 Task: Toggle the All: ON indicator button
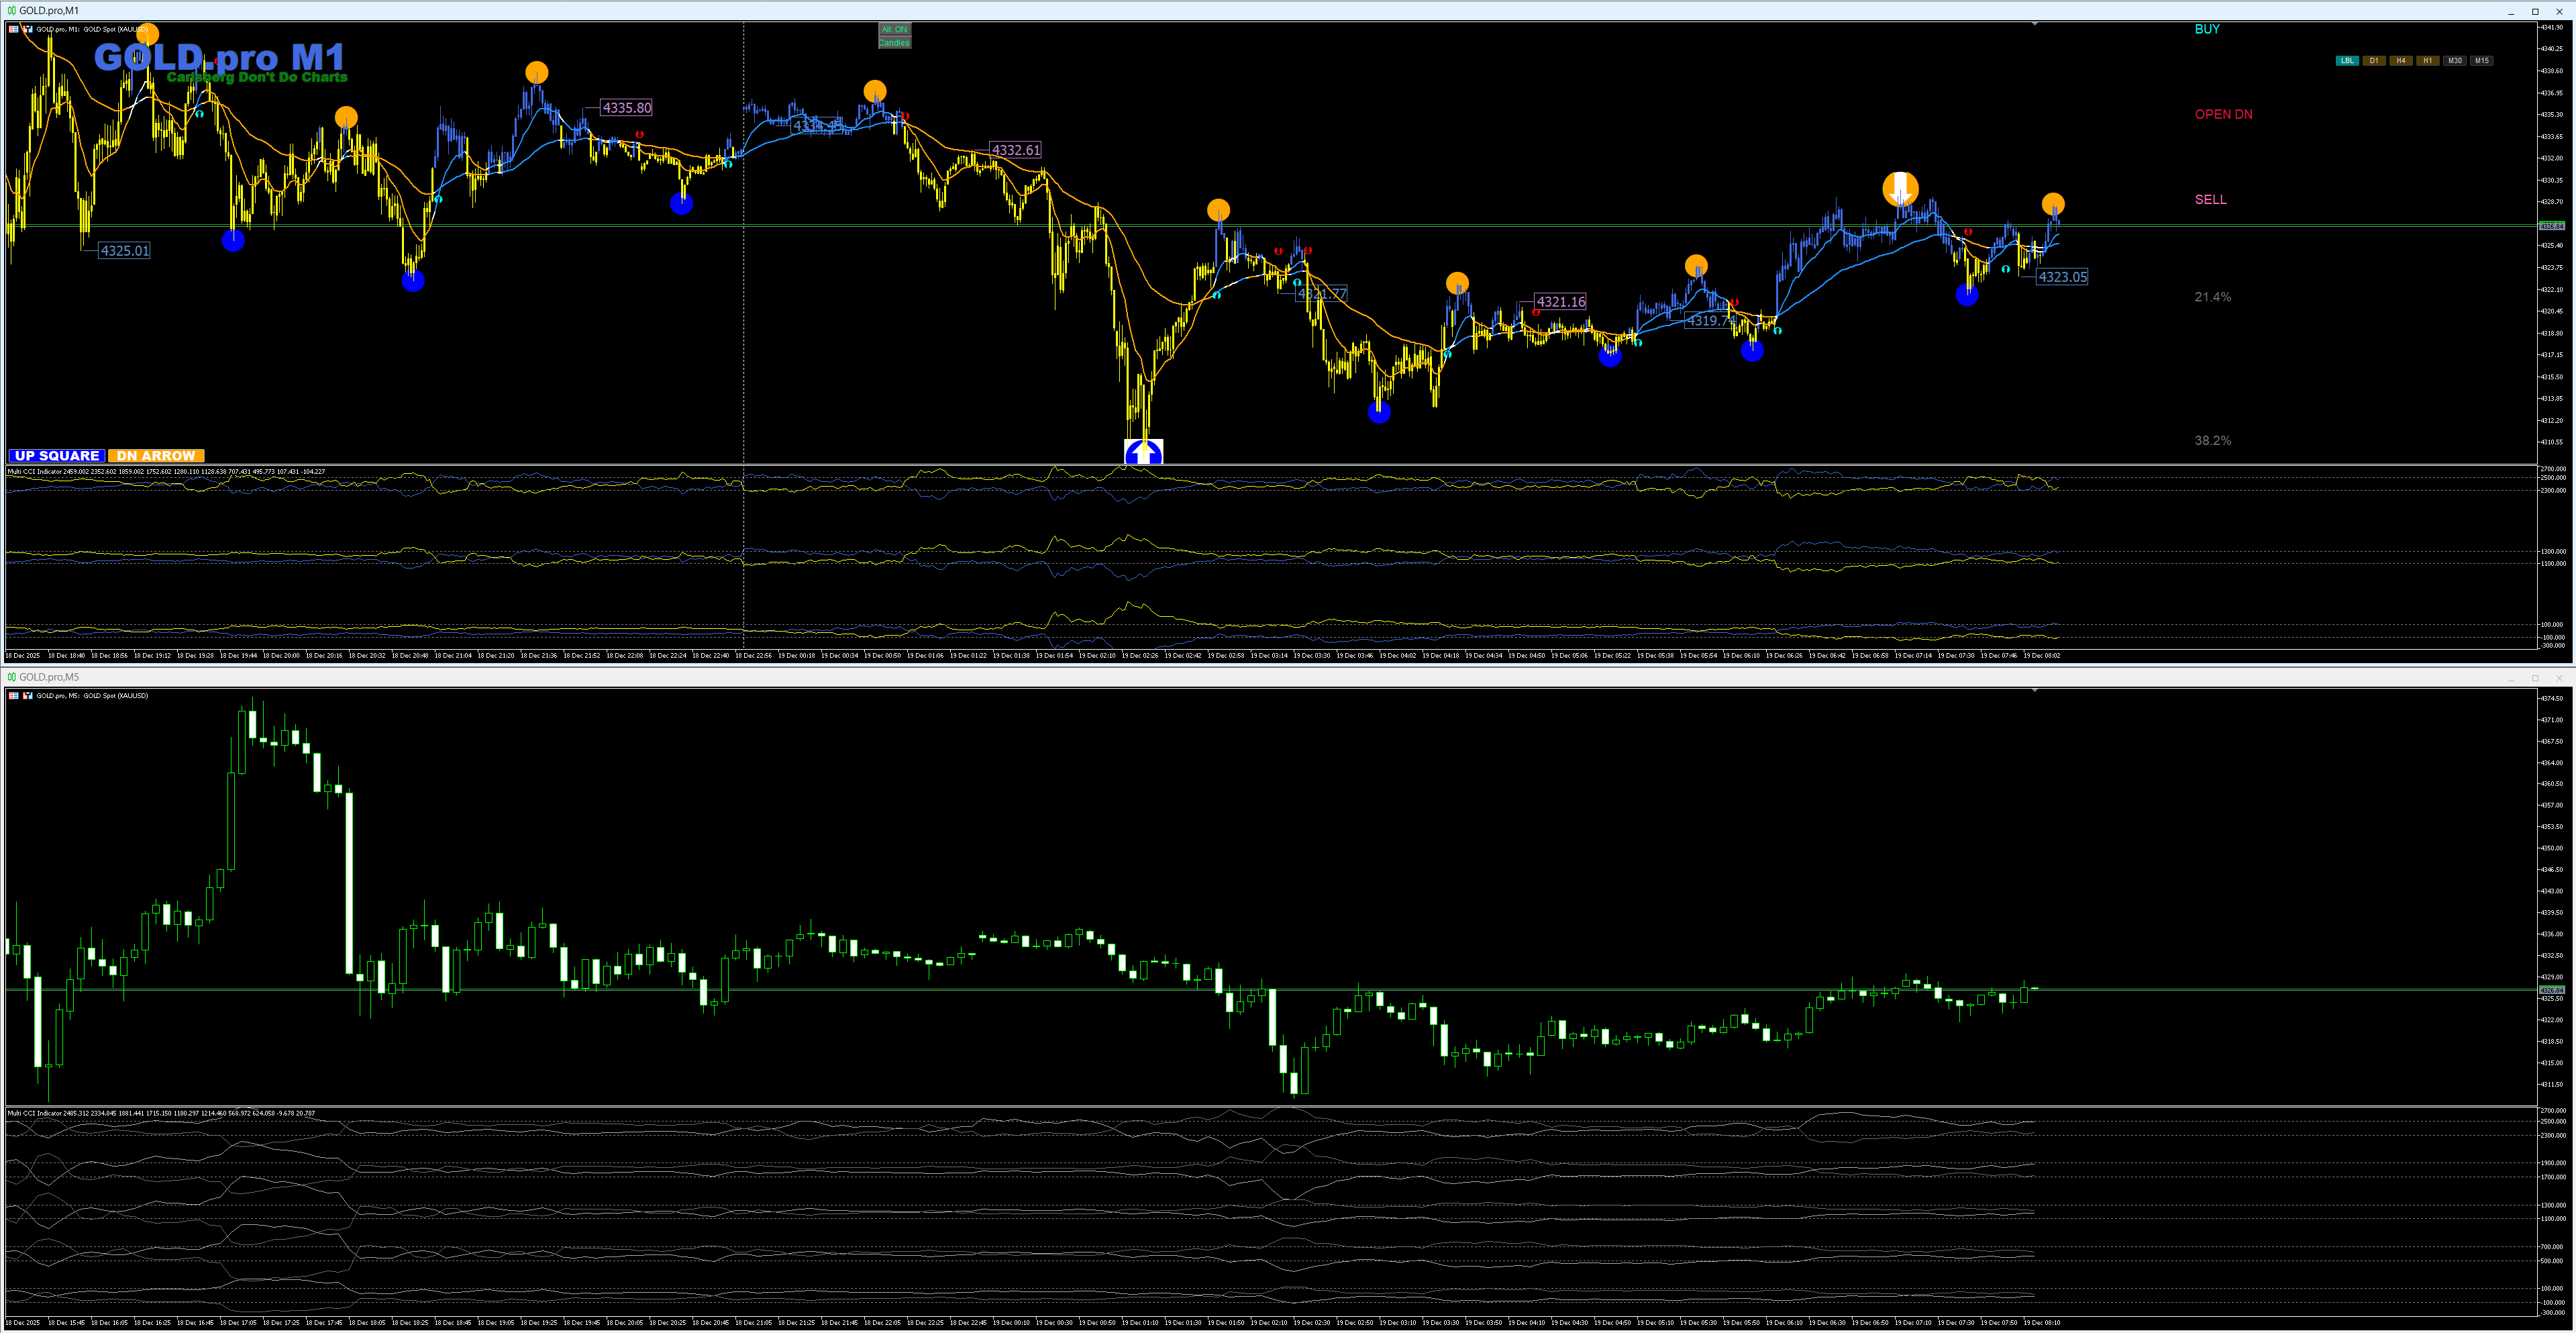[894, 29]
